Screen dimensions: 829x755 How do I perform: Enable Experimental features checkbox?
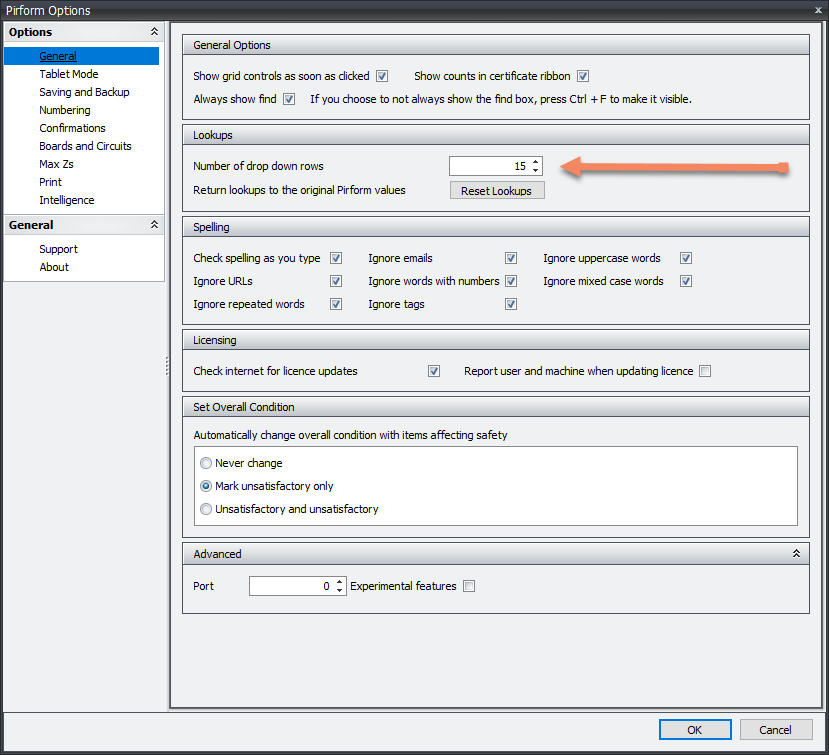(469, 586)
